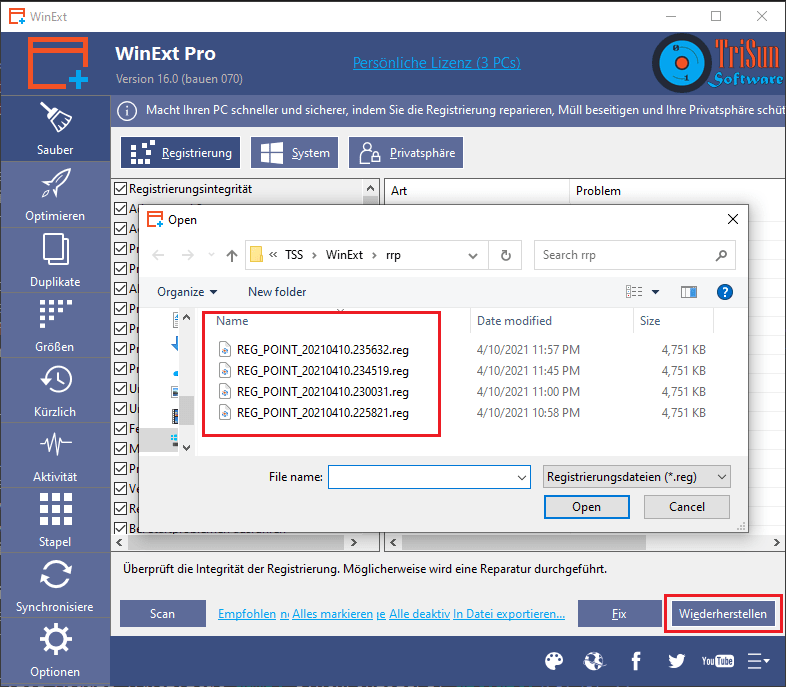Go up one folder level

click(232, 256)
